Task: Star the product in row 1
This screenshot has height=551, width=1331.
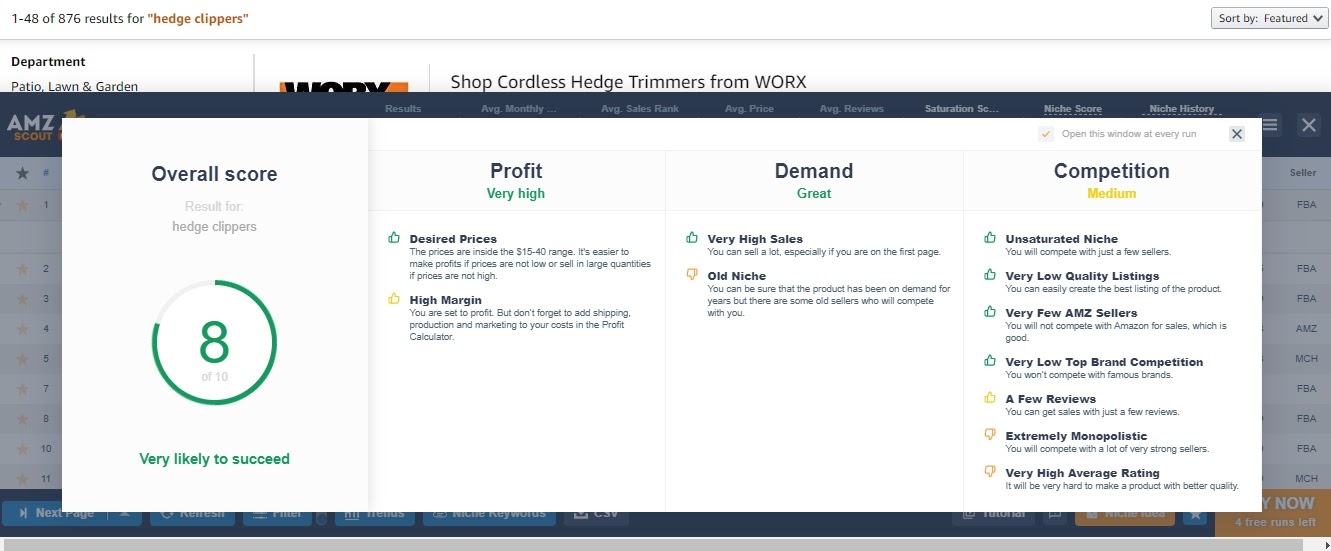Action: tap(22, 205)
